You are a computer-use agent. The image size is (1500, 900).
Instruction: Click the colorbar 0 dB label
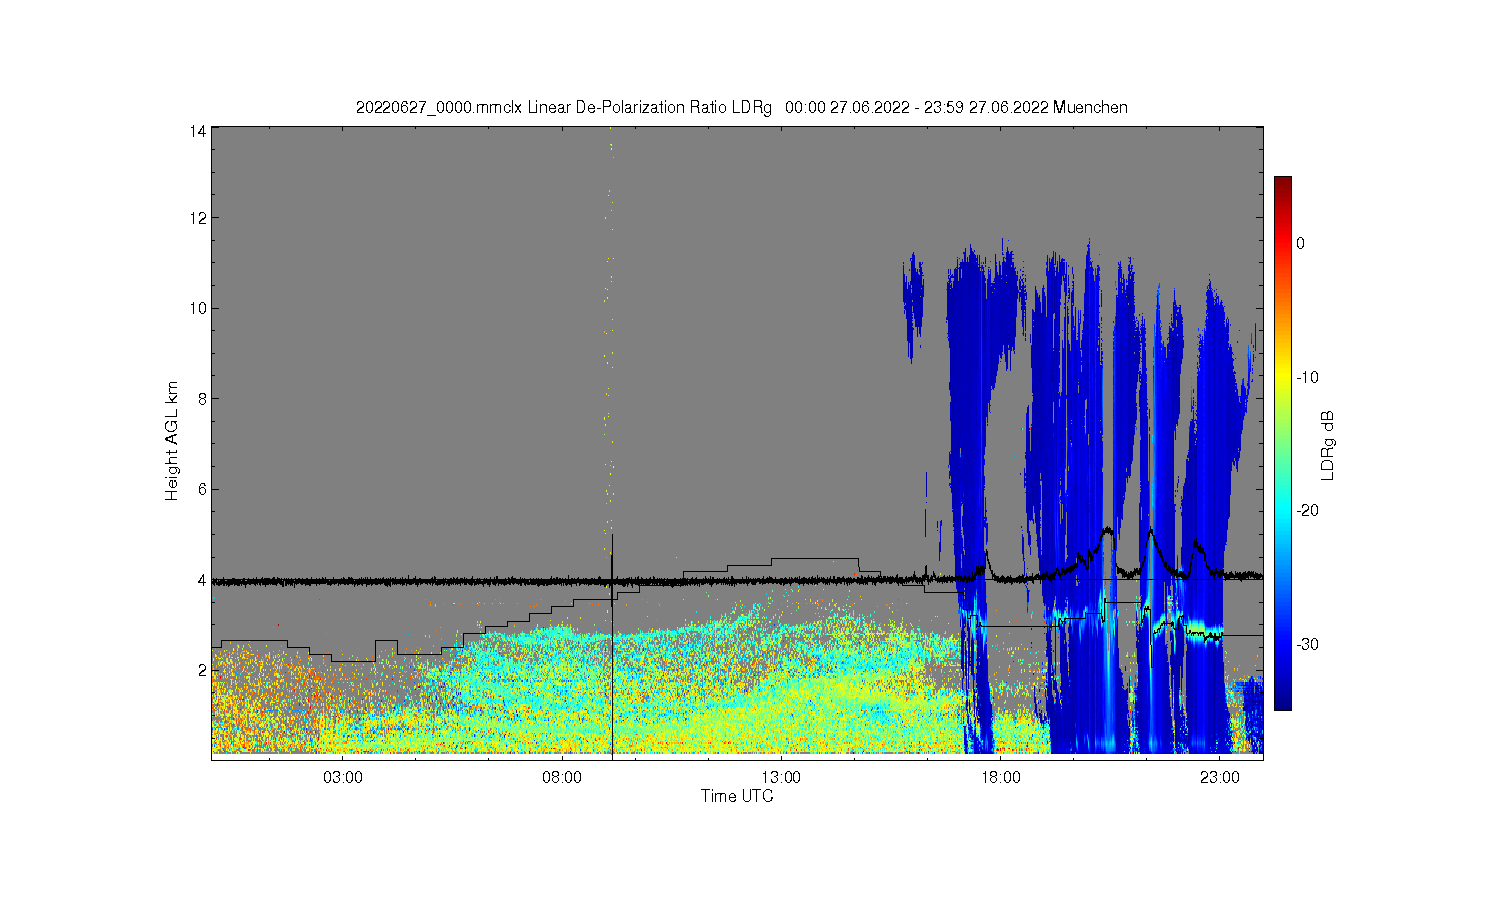tap(1300, 243)
